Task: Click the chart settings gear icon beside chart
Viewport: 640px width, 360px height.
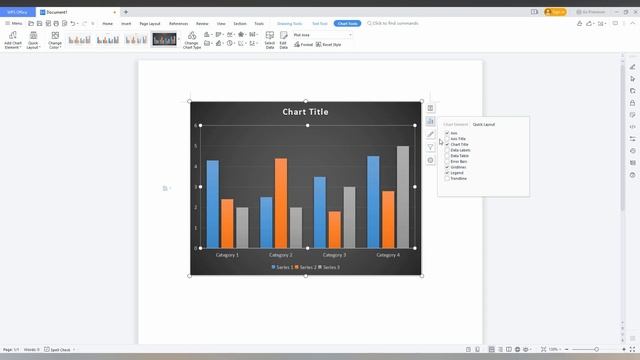Action: click(430, 160)
